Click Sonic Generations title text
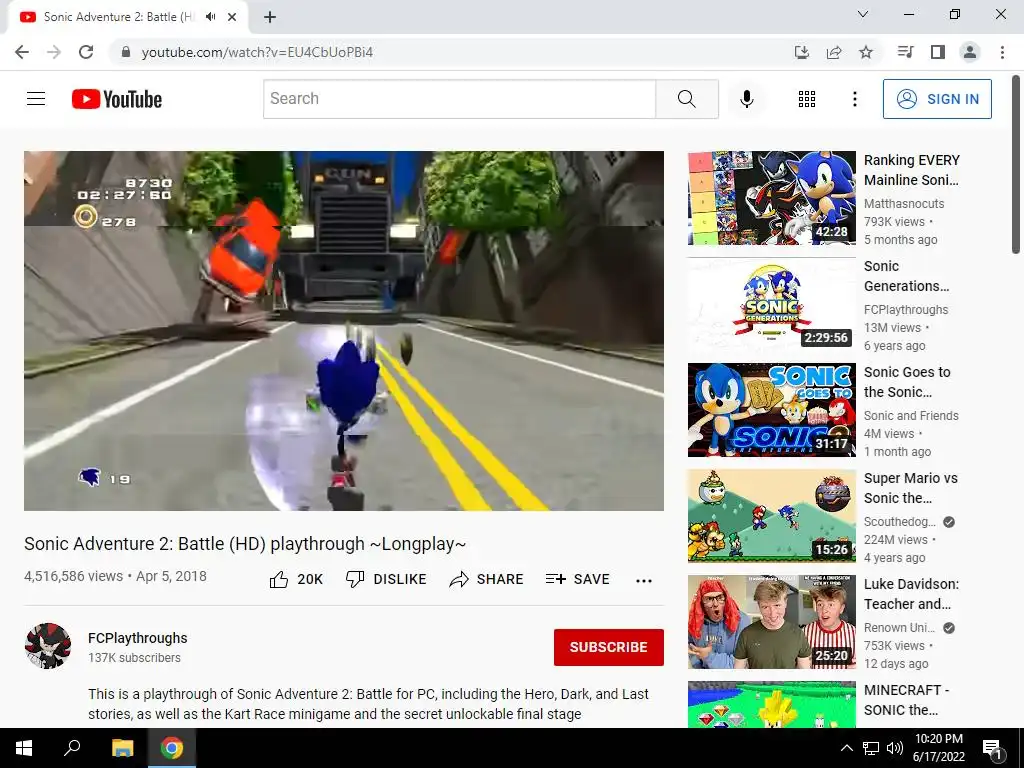The height and width of the screenshot is (768, 1024). point(906,276)
